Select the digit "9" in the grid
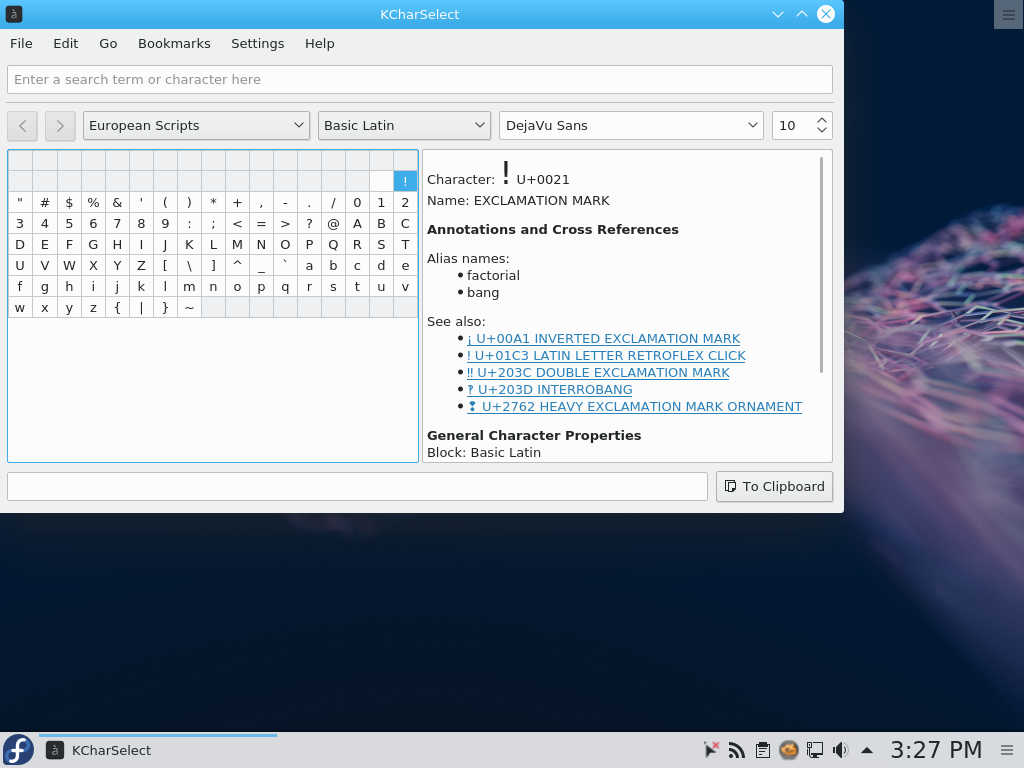1024x768 pixels. [165, 223]
